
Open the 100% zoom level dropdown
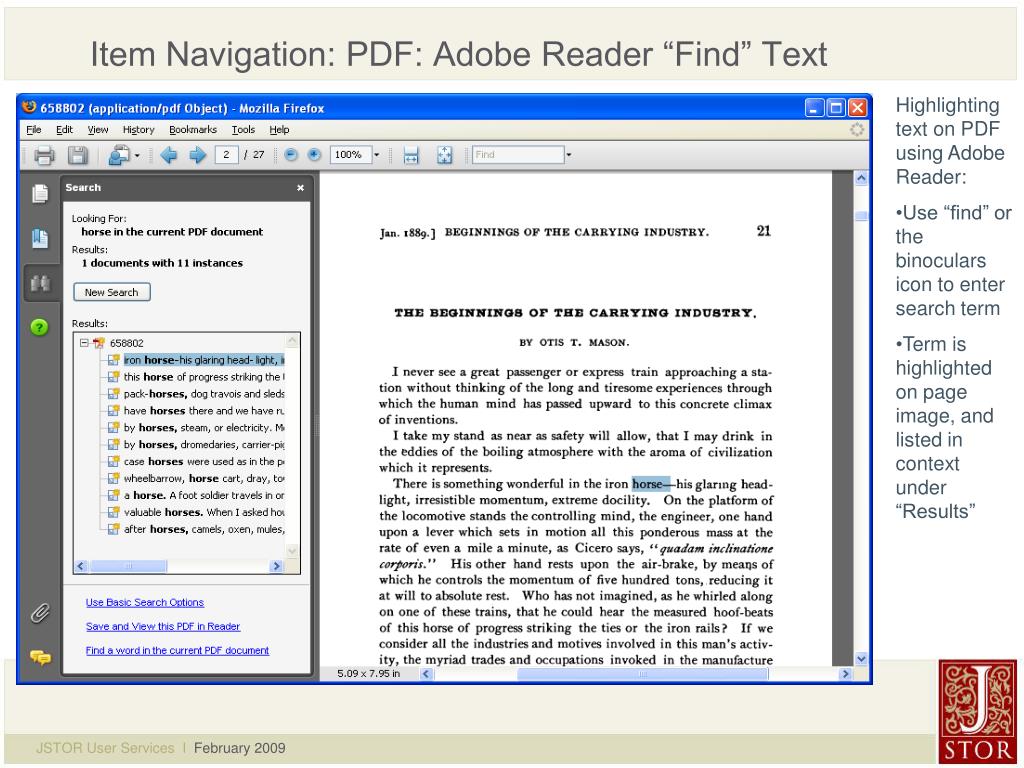pos(376,155)
